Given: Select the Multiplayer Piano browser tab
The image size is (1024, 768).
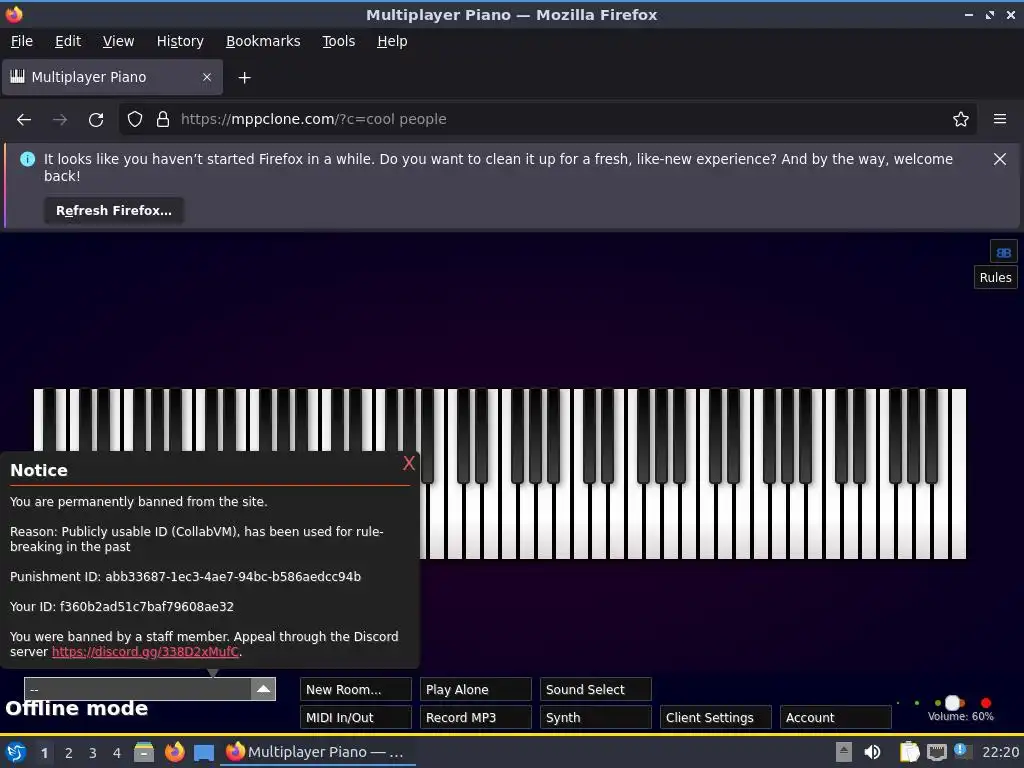Looking at the screenshot, I should tap(112, 77).
